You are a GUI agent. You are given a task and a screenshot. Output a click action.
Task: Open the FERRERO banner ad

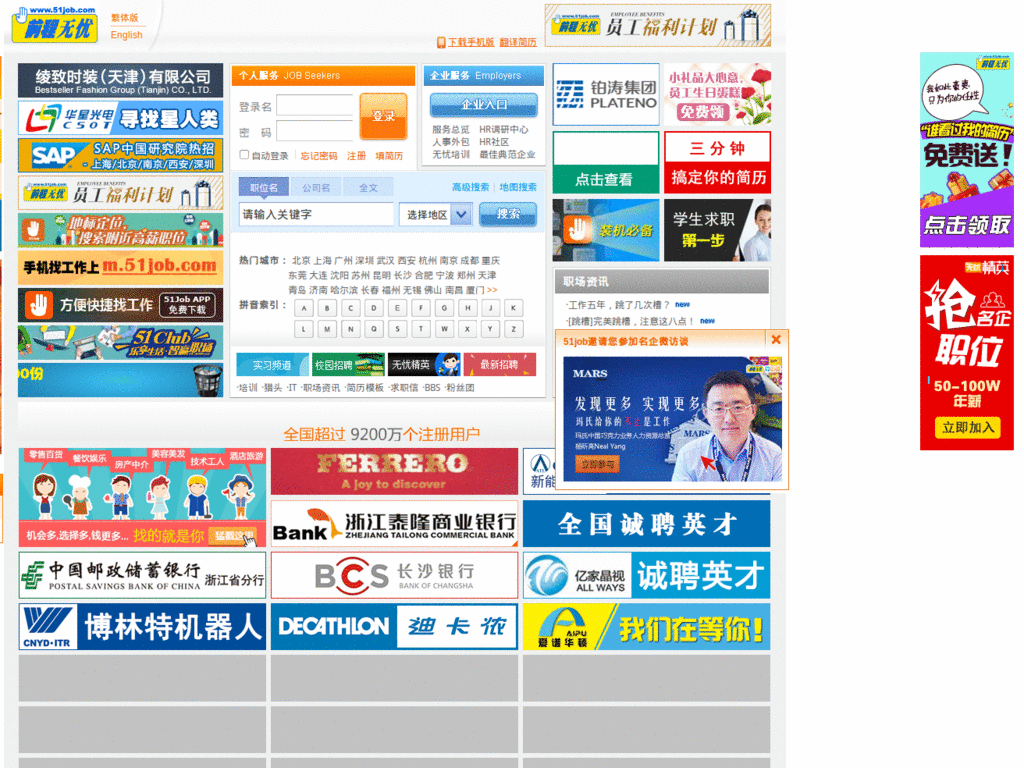(x=394, y=472)
